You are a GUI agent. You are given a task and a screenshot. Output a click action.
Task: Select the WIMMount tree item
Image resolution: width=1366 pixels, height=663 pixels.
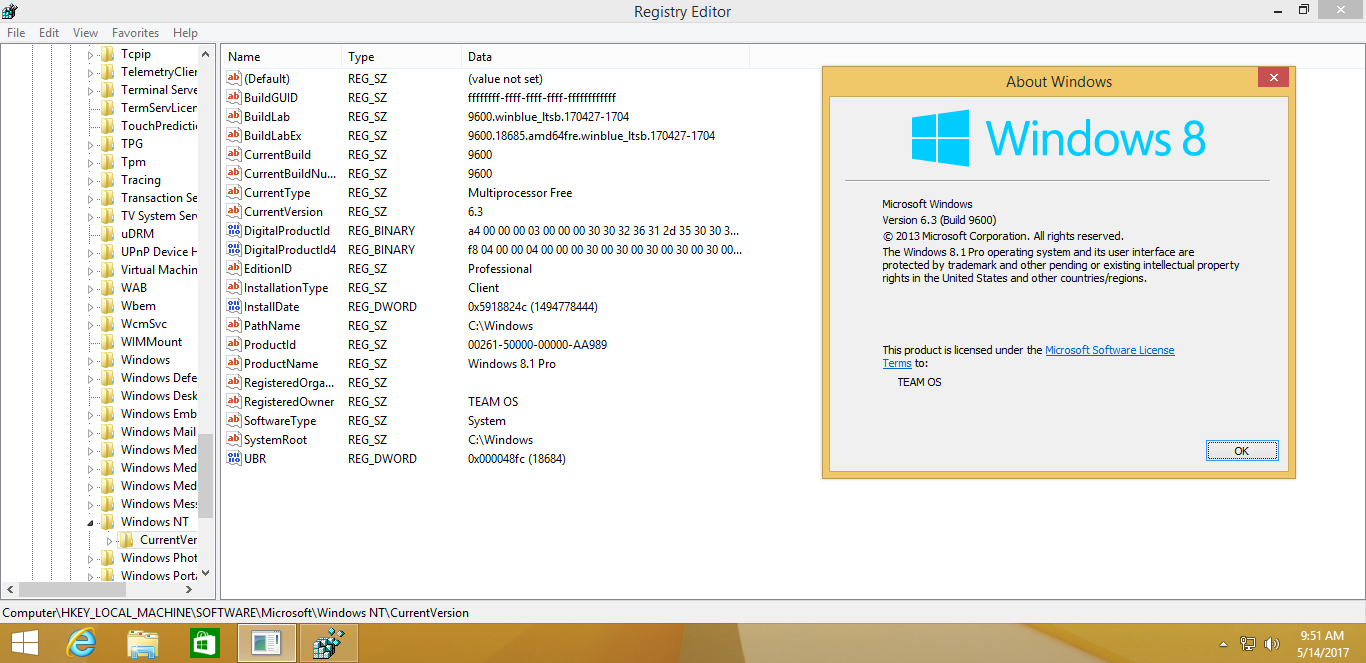click(x=151, y=342)
